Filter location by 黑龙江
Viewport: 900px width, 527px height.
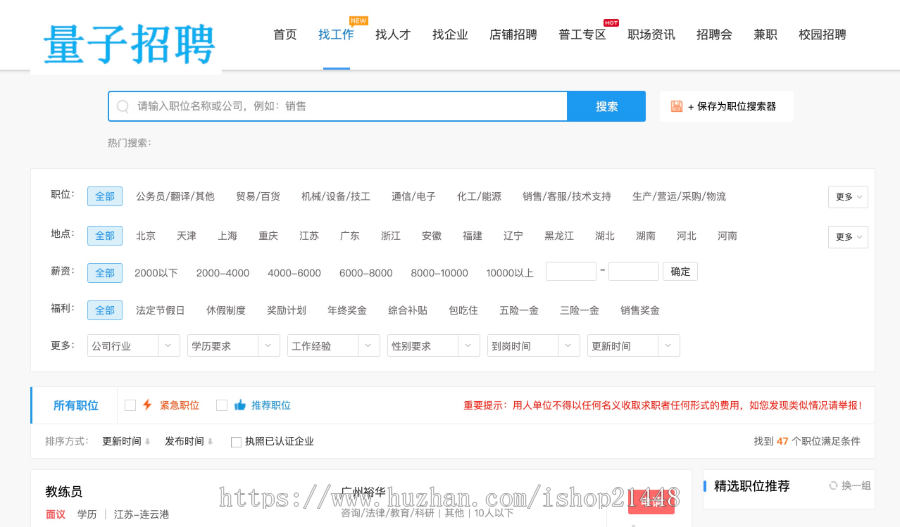(559, 236)
